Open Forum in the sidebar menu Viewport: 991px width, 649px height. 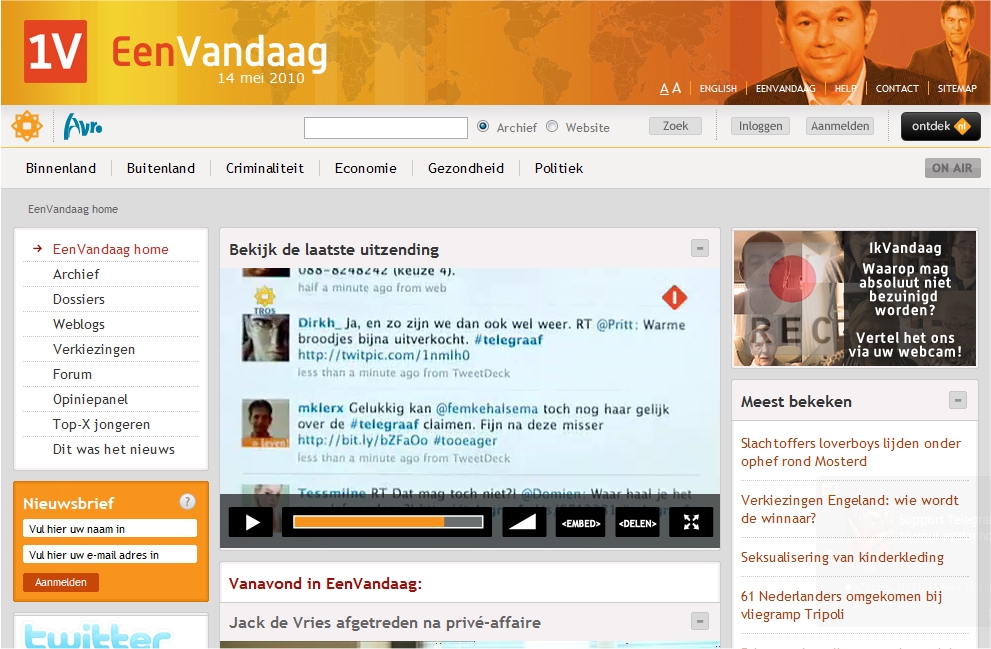[72, 374]
